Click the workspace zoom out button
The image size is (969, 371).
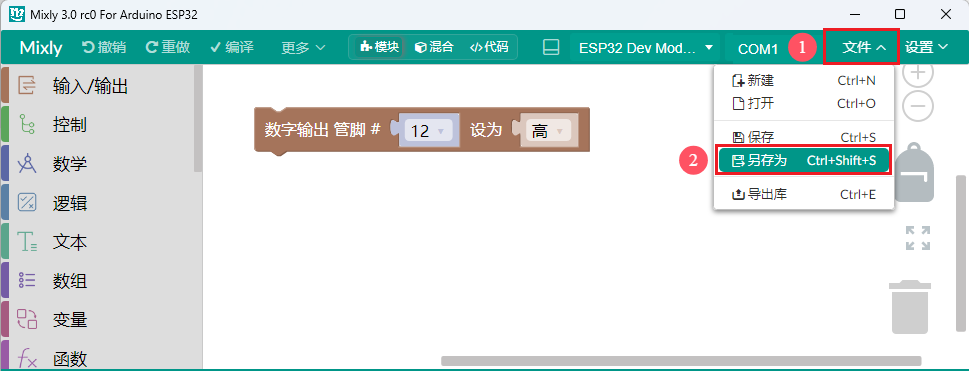coord(918,106)
